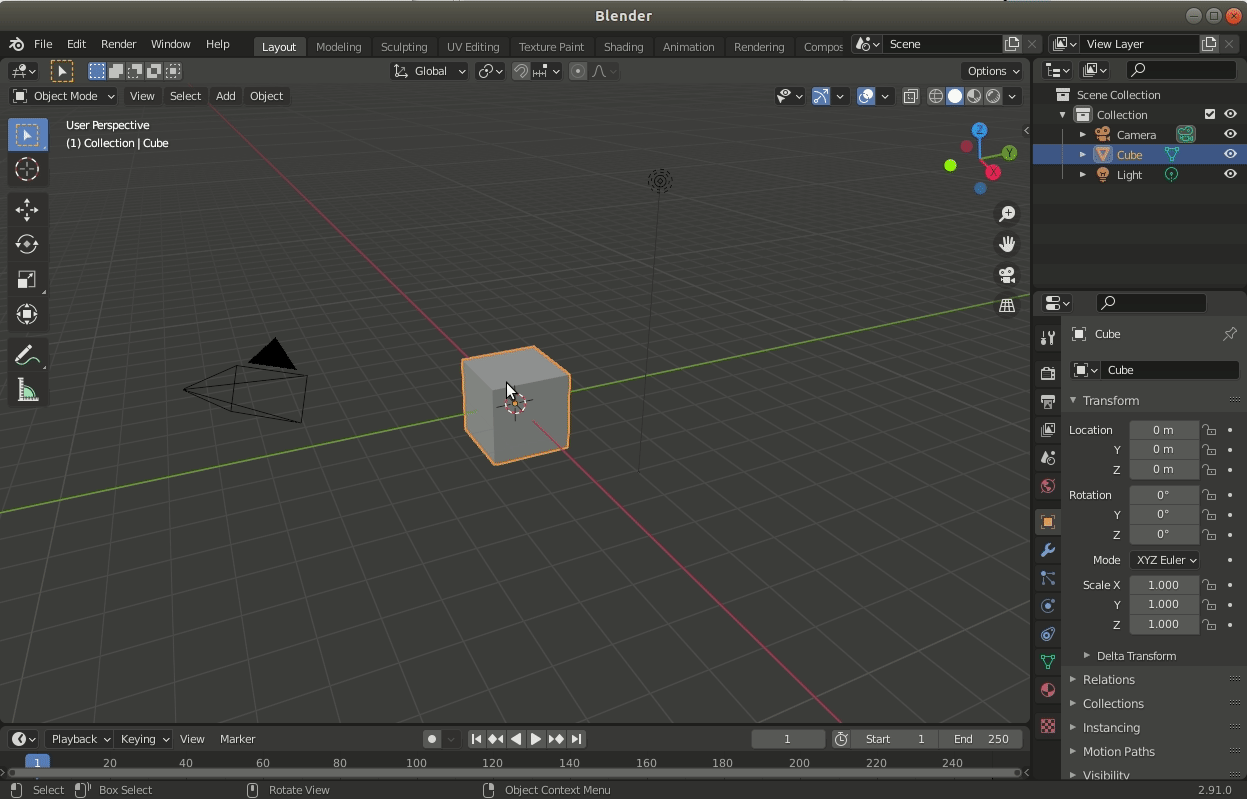This screenshot has width=1247, height=799.
Task: Toggle Collection visibility eye
Action: coord(1230,114)
